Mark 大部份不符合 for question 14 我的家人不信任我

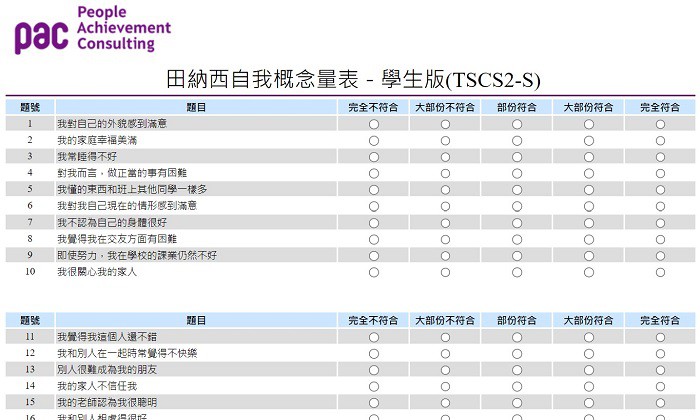tap(445, 386)
